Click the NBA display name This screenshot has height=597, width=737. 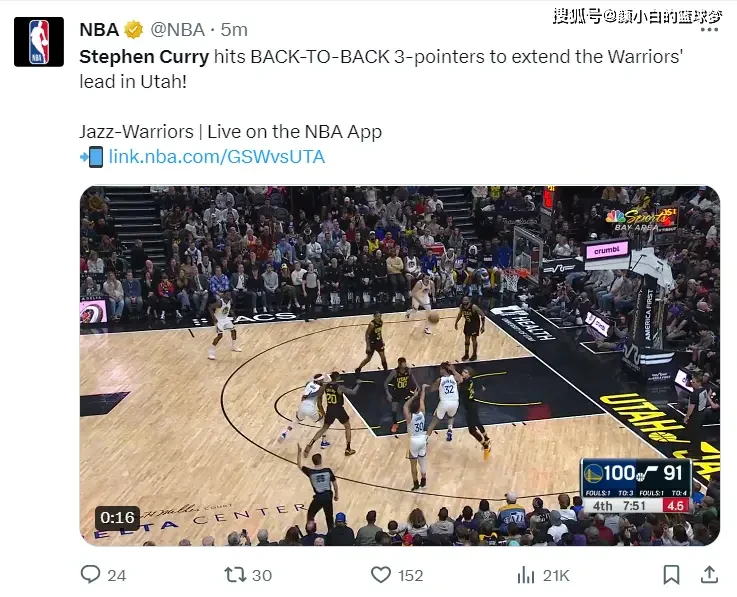(99, 30)
